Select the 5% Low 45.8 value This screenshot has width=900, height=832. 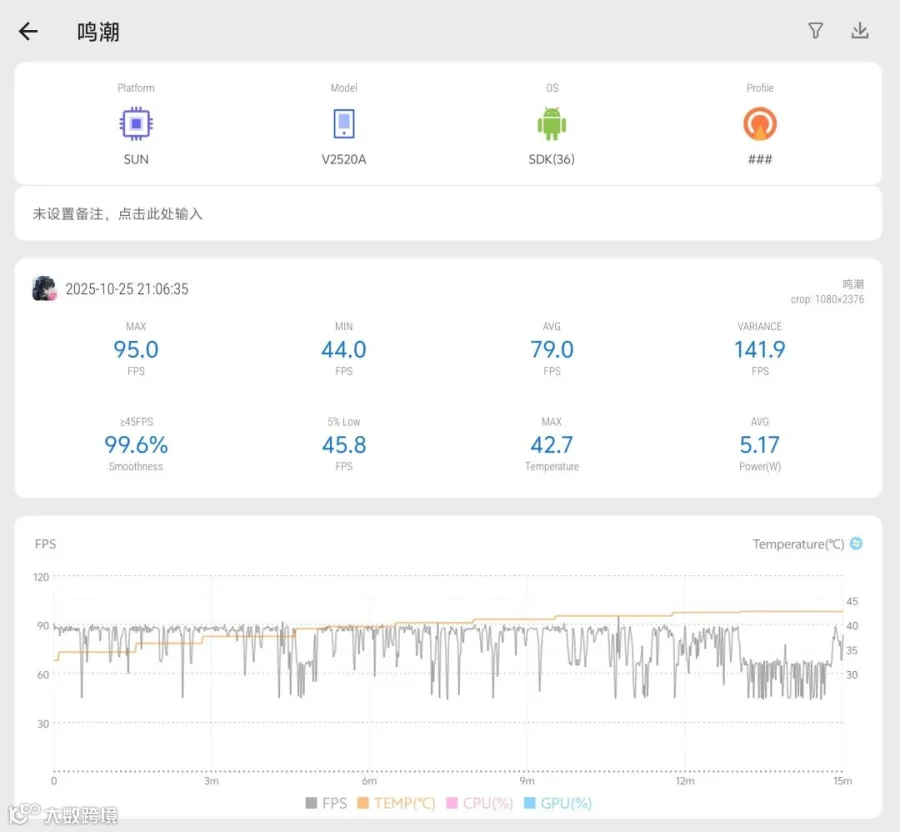(344, 445)
